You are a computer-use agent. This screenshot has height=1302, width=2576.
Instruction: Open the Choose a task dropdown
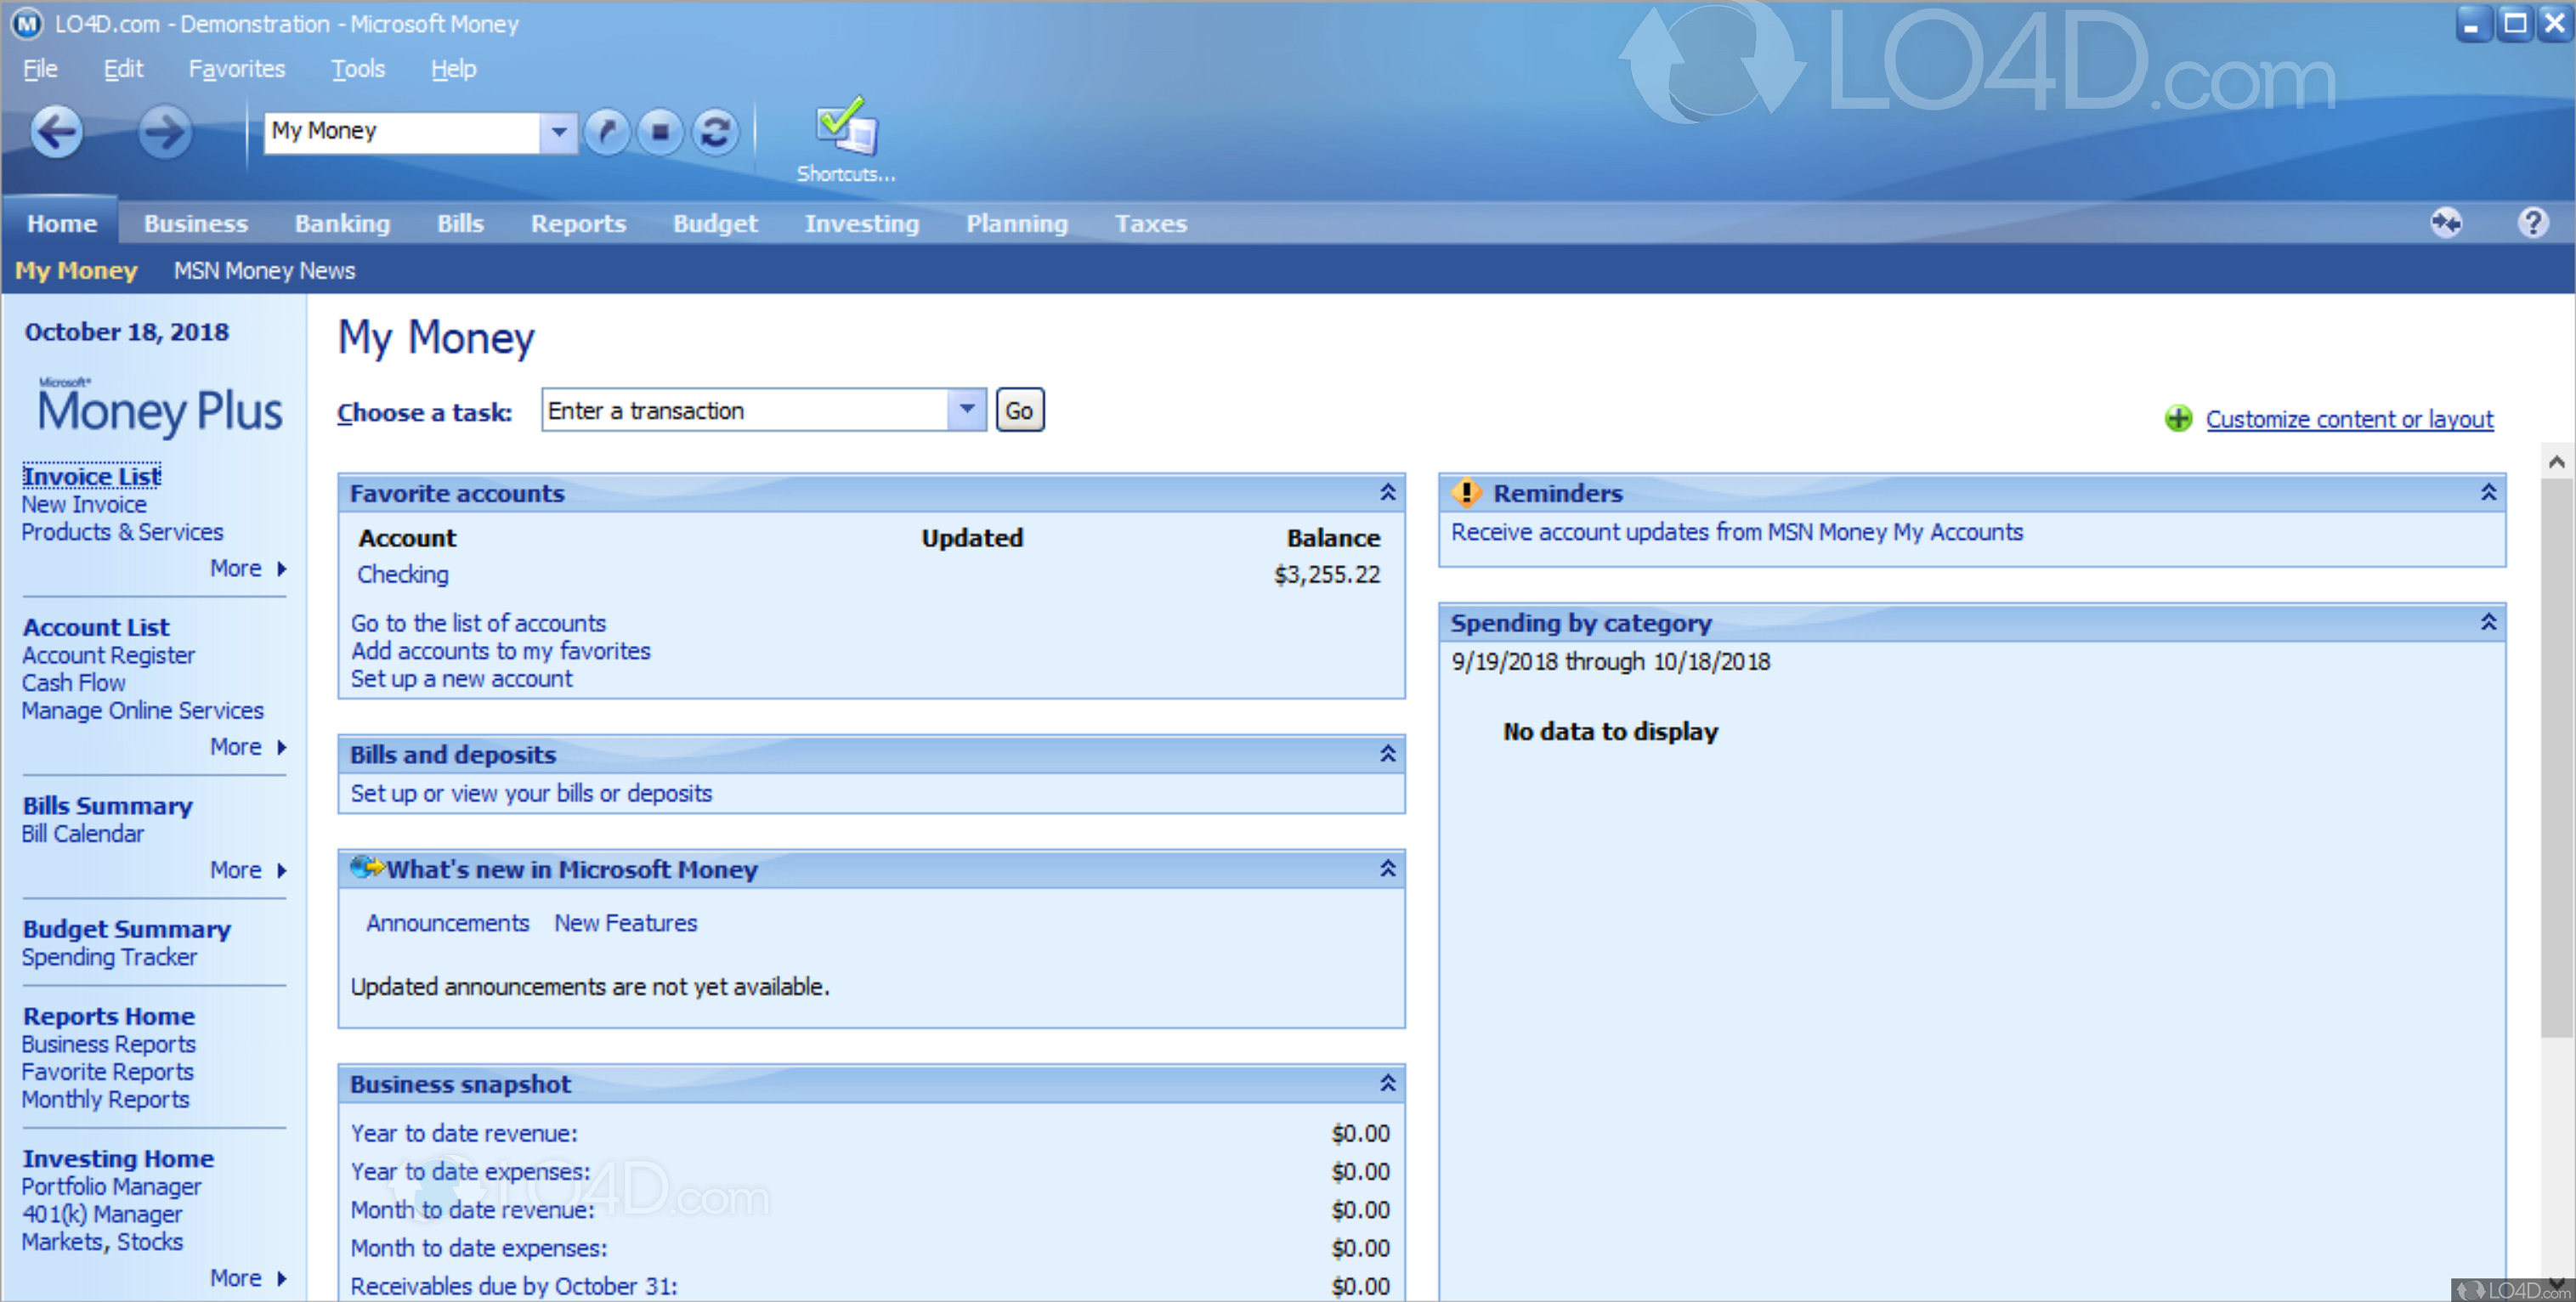click(x=966, y=410)
